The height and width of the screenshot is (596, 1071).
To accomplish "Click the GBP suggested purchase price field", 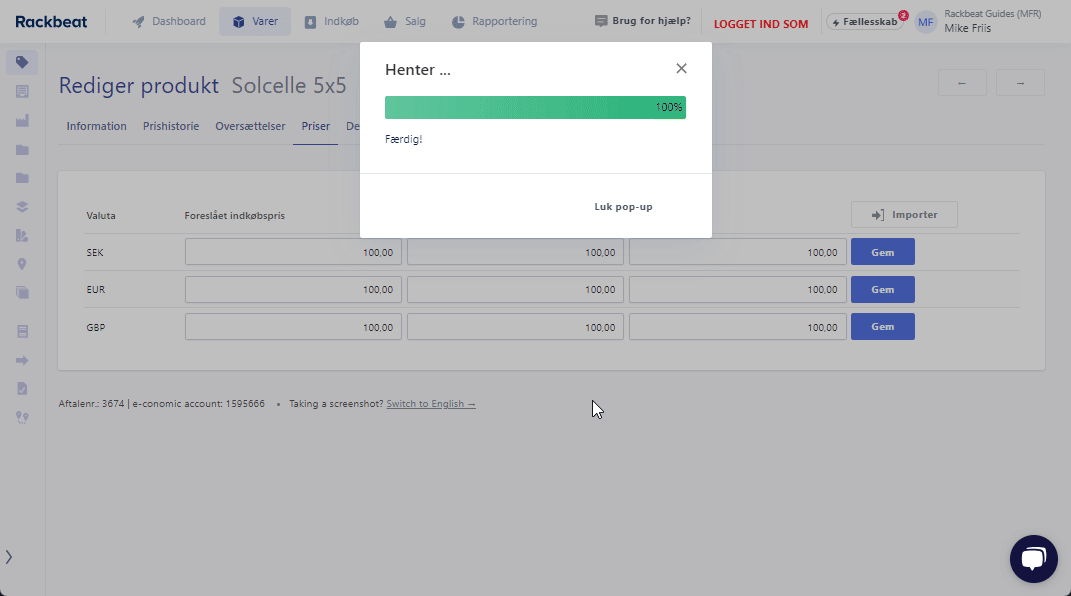I will coord(293,327).
